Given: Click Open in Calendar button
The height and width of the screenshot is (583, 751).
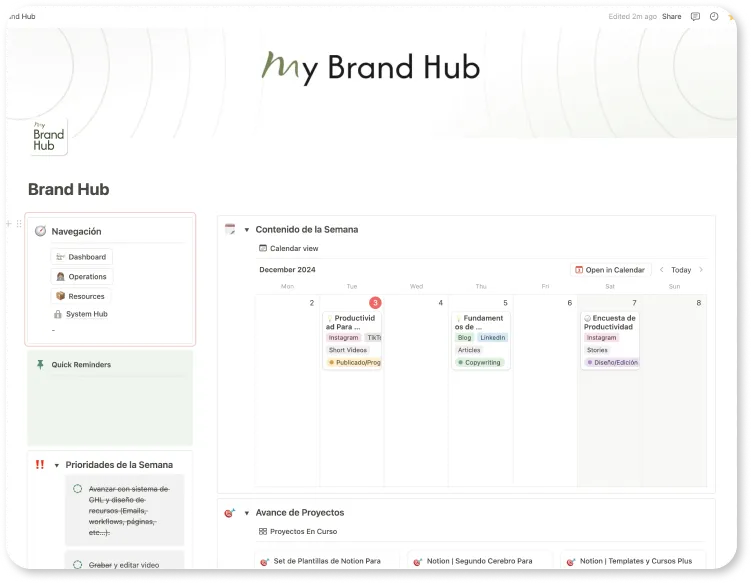Looking at the screenshot, I should tap(610, 270).
